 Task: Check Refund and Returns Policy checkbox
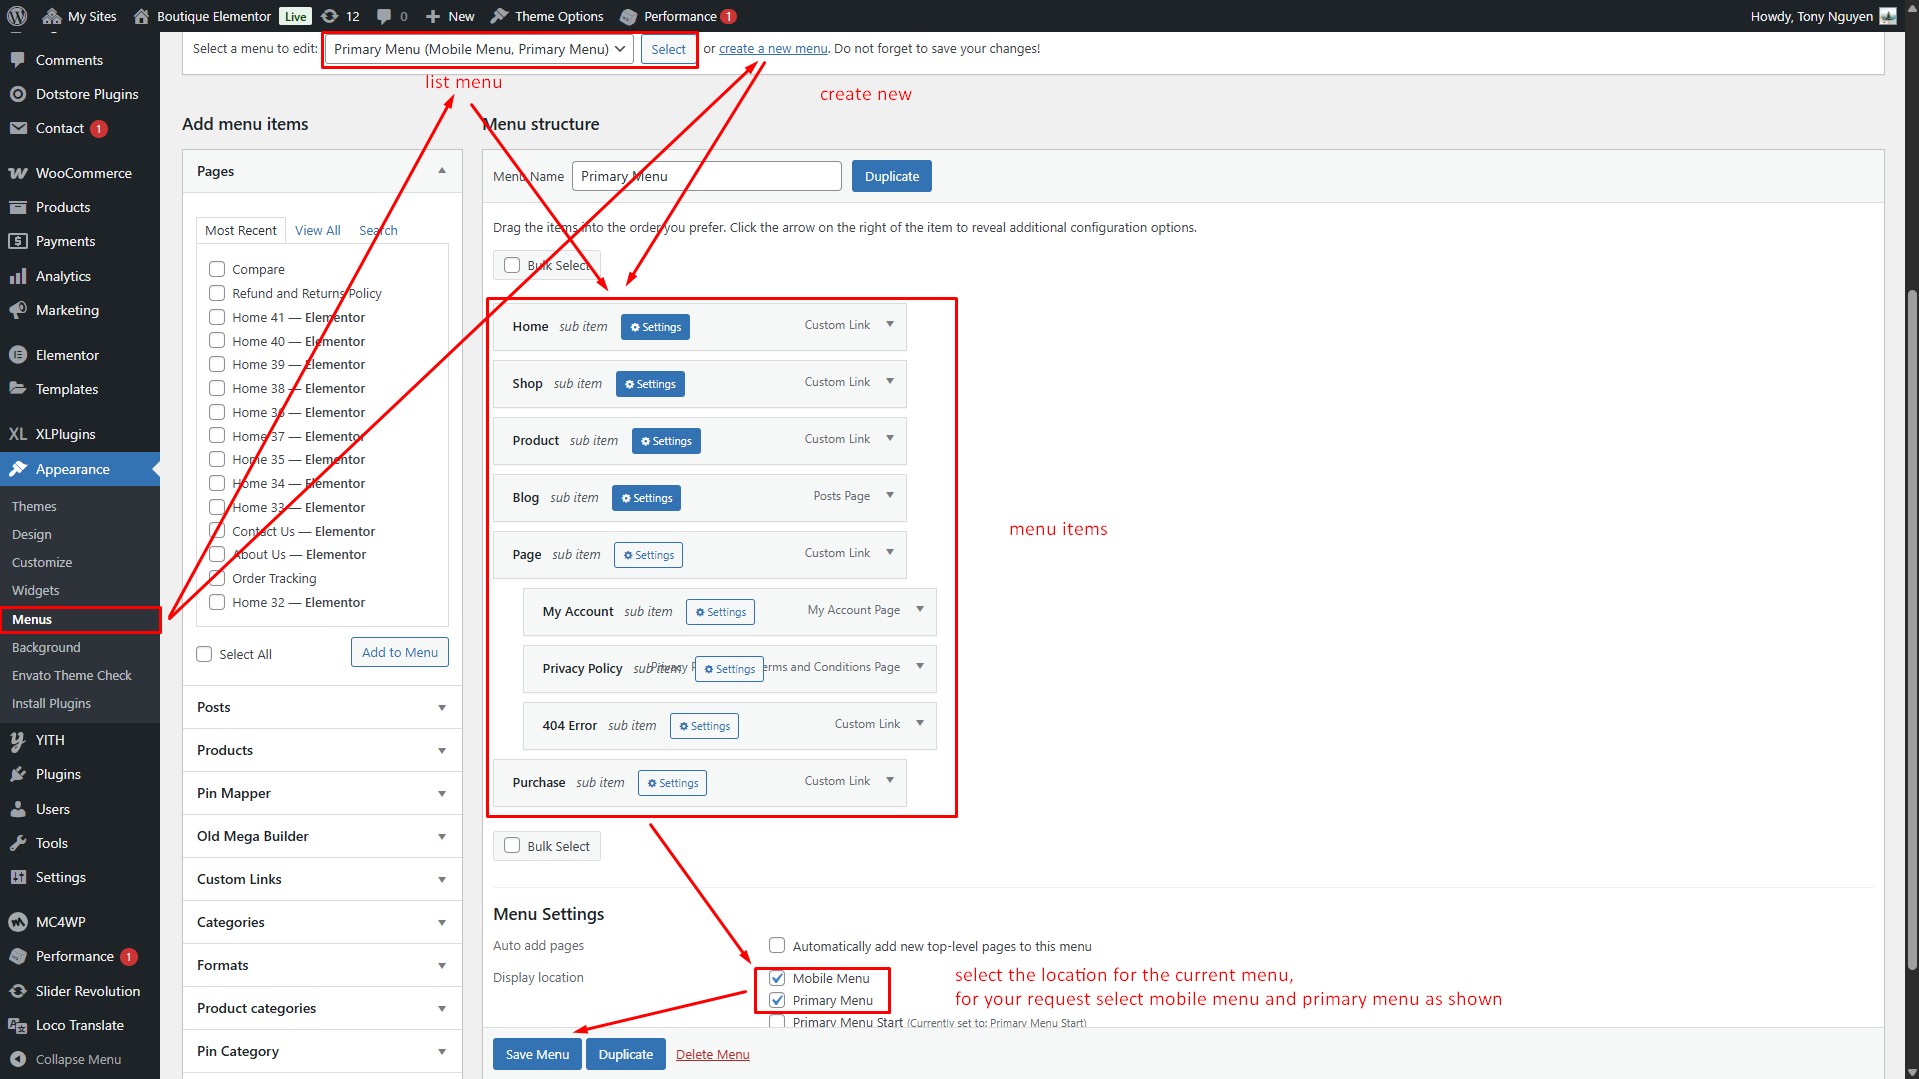pos(217,293)
